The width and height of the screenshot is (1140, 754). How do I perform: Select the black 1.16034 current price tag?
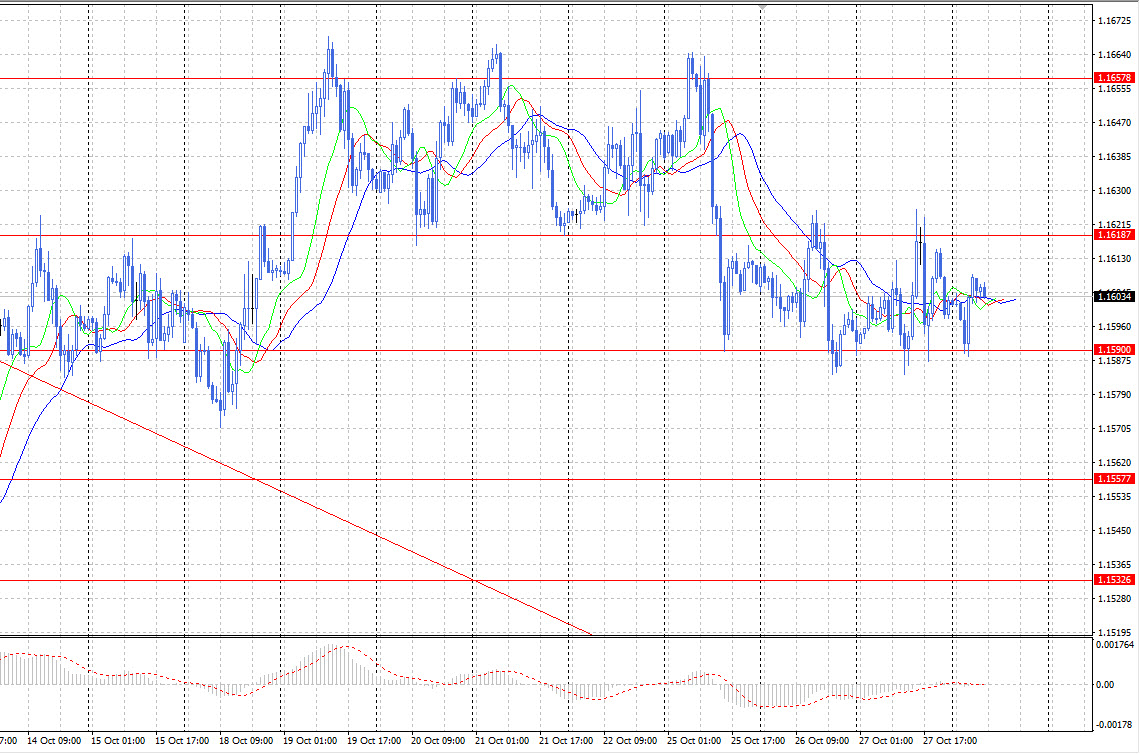[x=1114, y=296]
